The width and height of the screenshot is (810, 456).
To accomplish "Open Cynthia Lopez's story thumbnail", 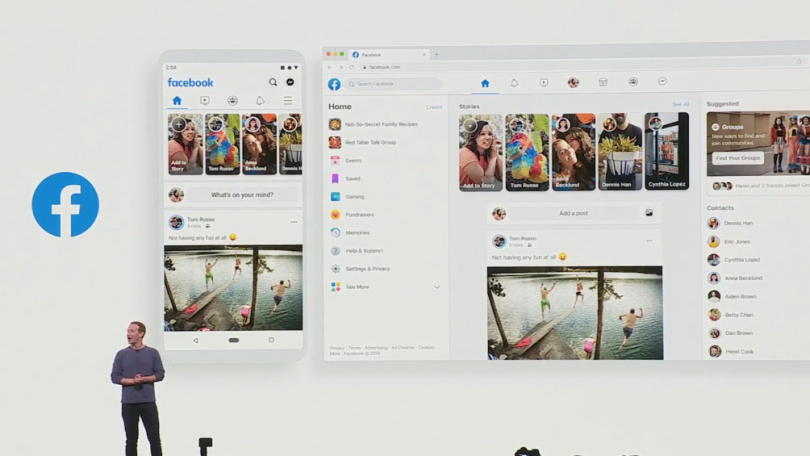I will coord(666,150).
